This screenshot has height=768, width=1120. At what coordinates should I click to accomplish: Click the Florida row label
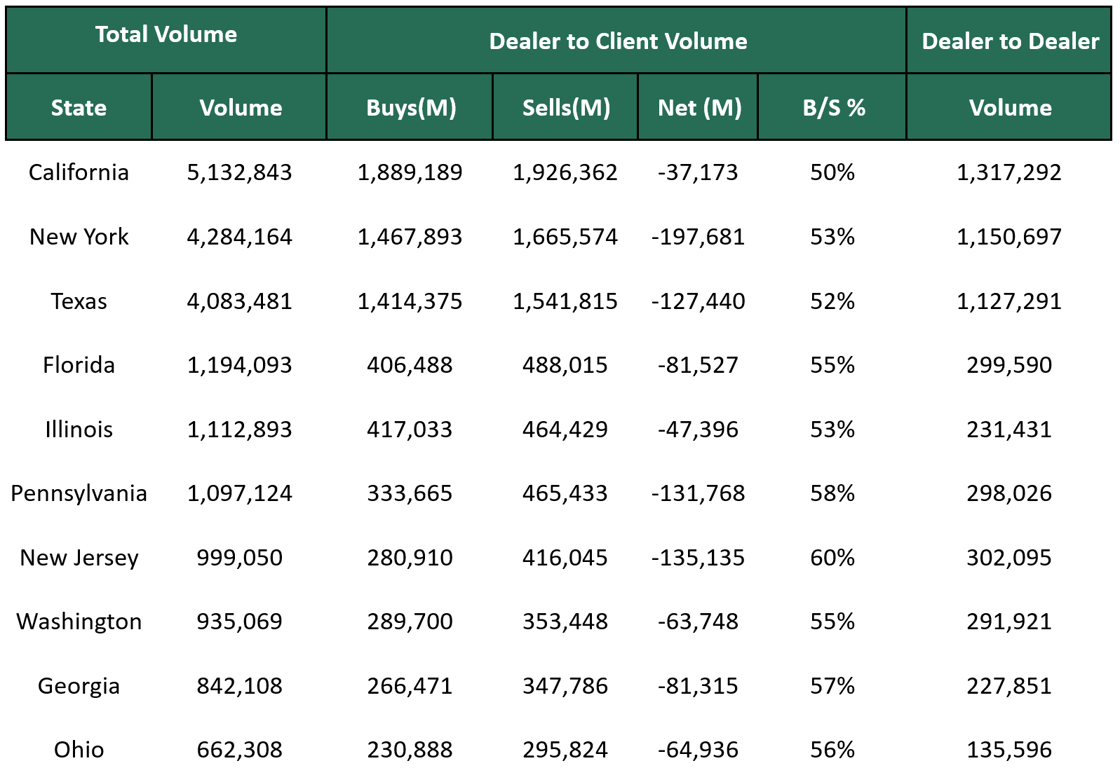pos(78,365)
